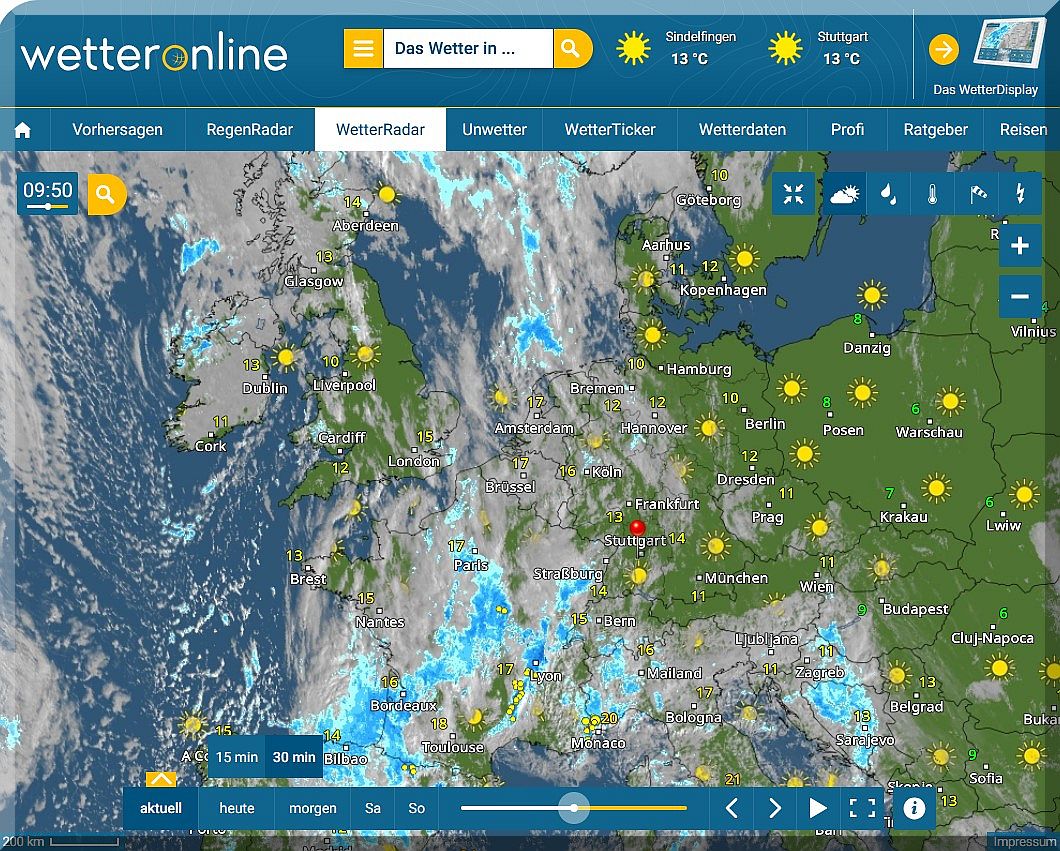
Task: Enable the lightning layer
Action: point(1020,194)
